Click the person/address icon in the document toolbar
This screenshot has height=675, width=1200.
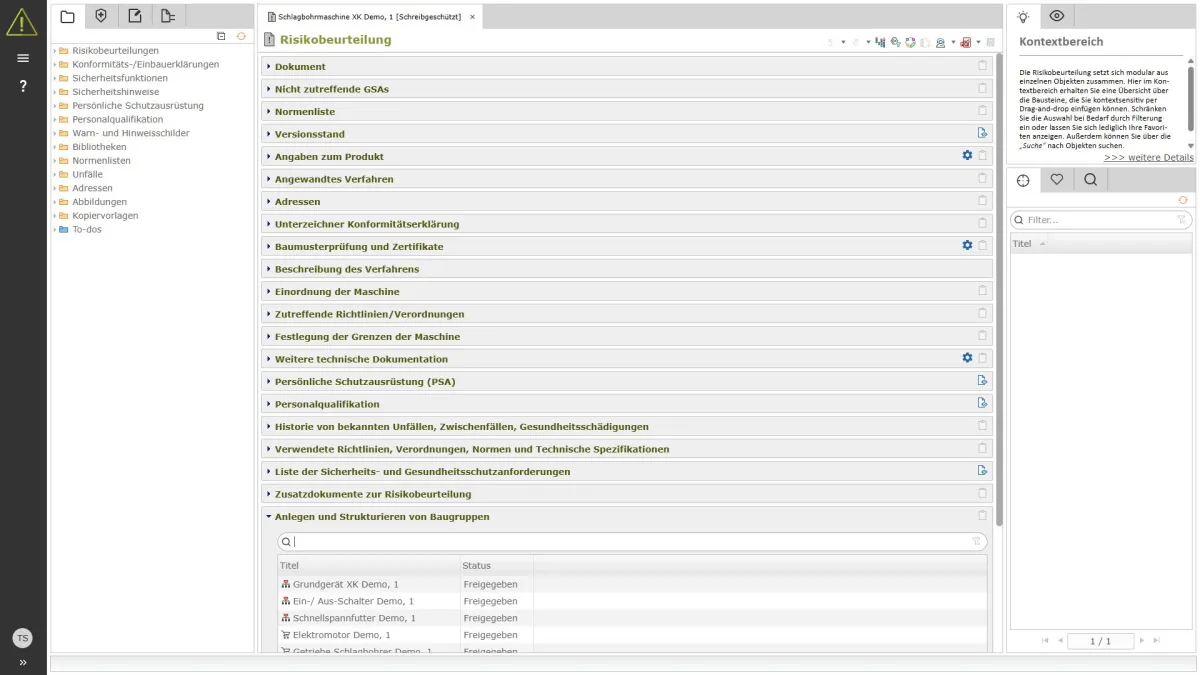941,43
